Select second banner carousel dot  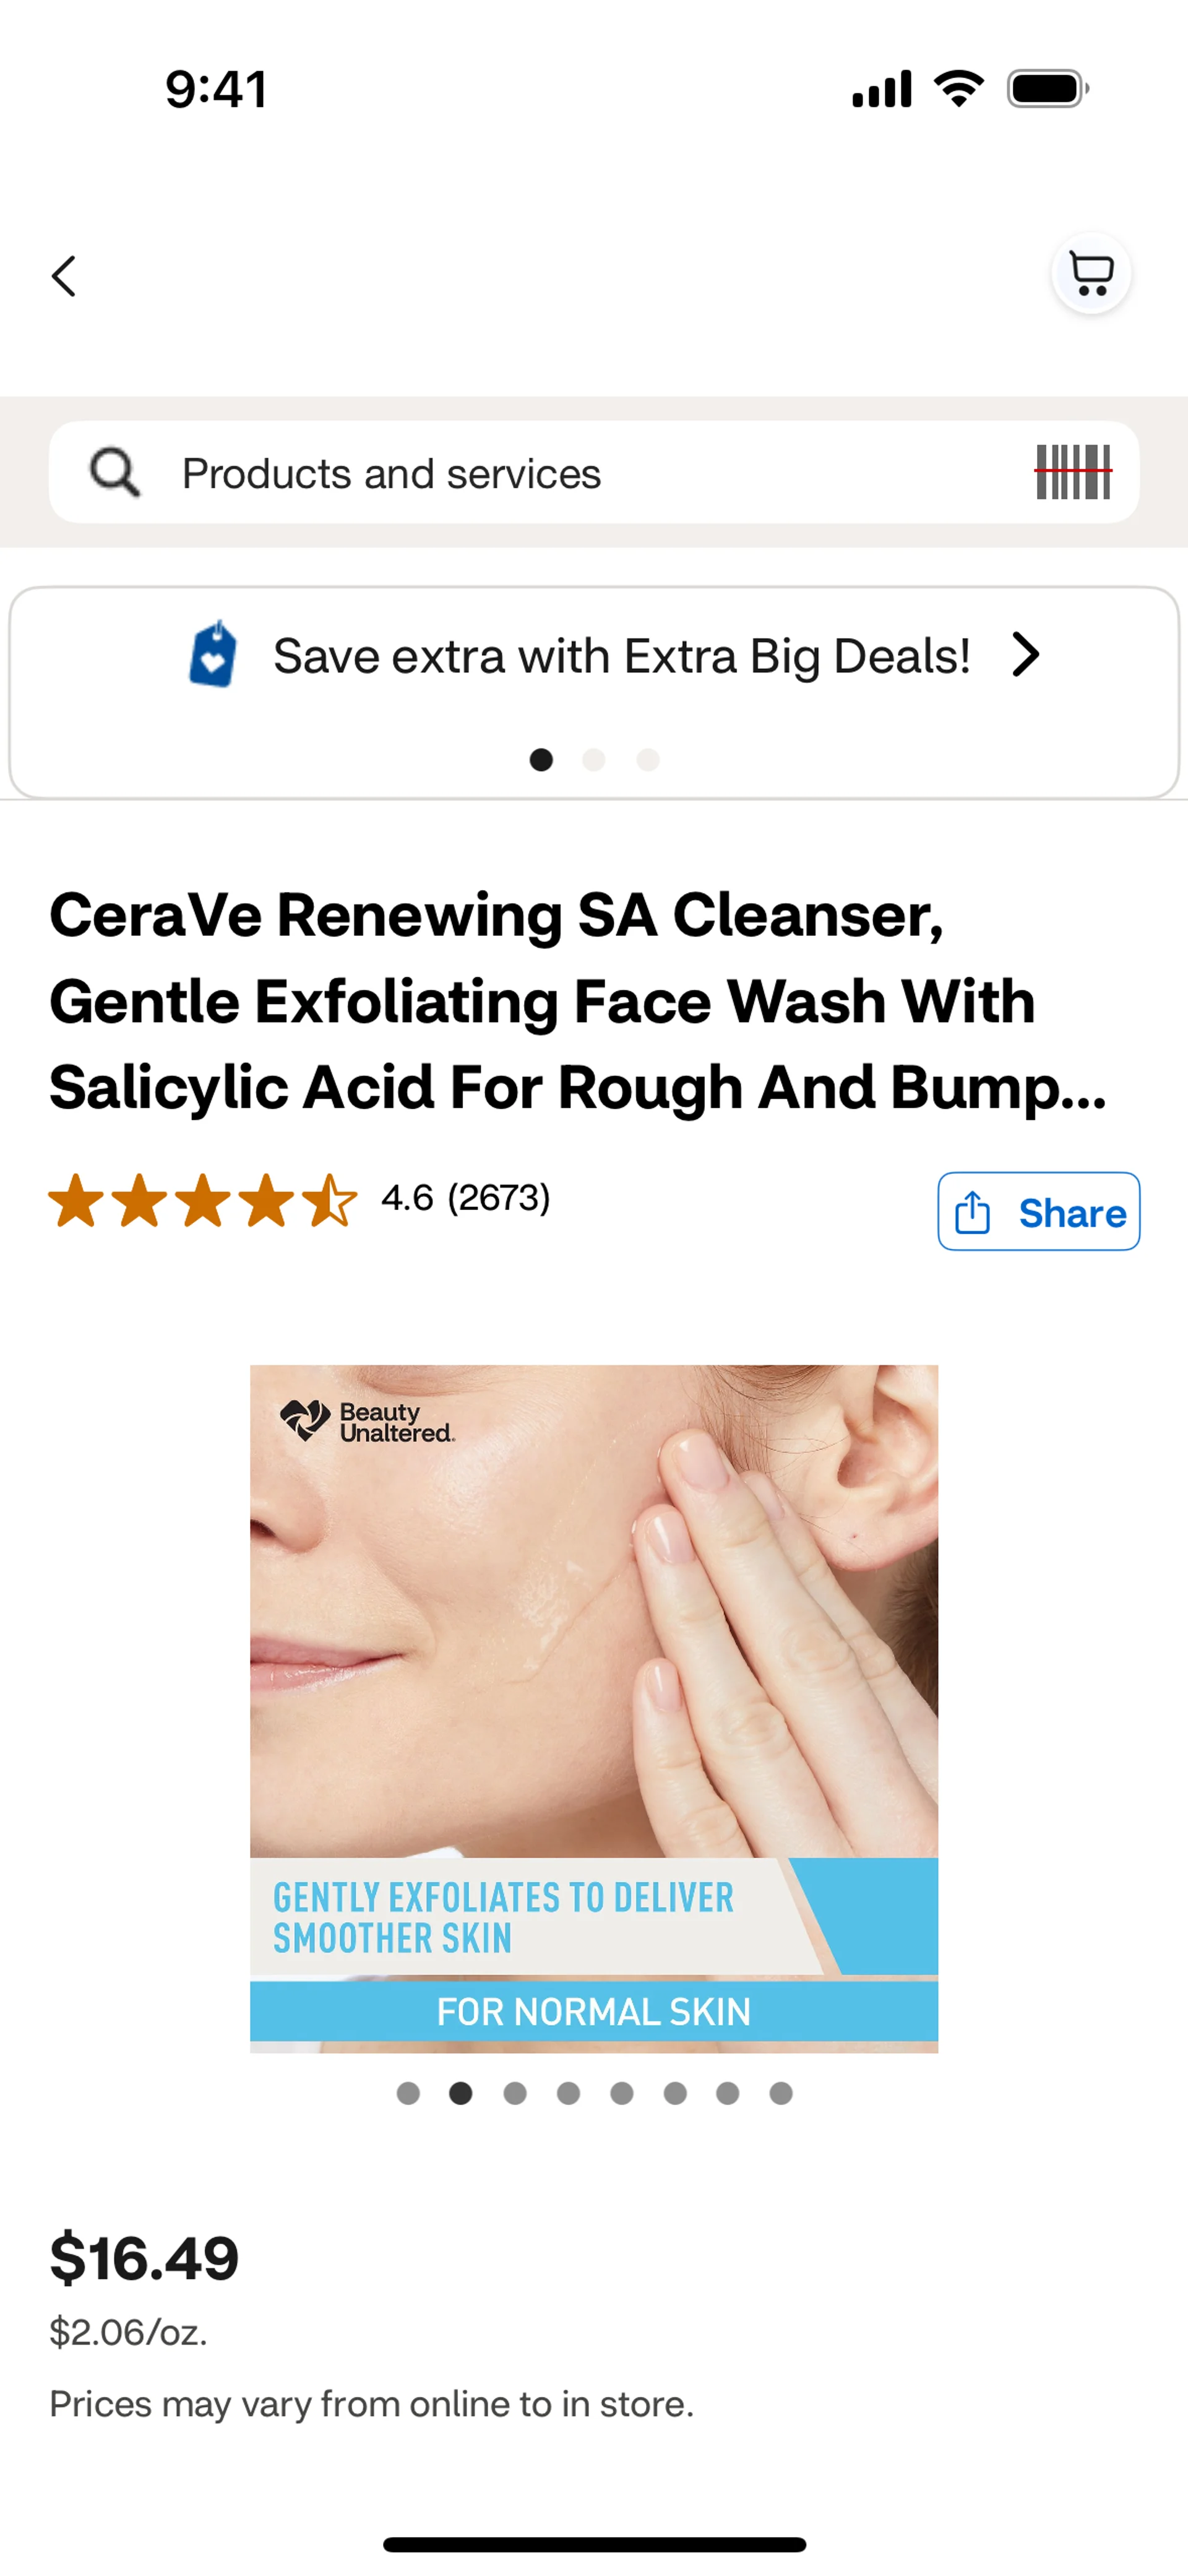[x=594, y=760]
